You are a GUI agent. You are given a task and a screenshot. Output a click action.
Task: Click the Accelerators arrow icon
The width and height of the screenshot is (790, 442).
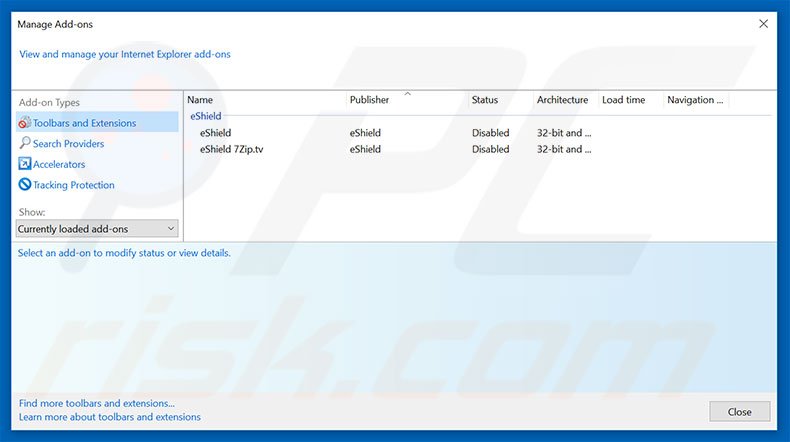coord(24,164)
